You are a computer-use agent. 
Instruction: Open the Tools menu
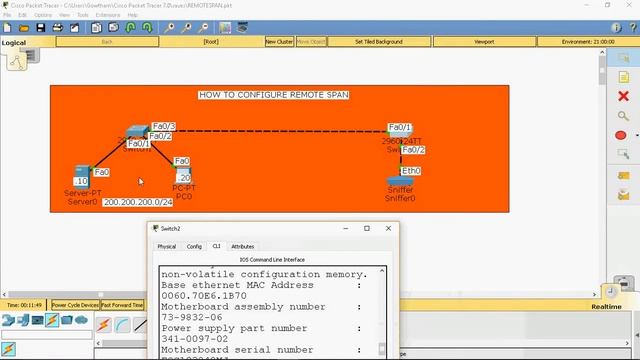click(x=82, y=15)
